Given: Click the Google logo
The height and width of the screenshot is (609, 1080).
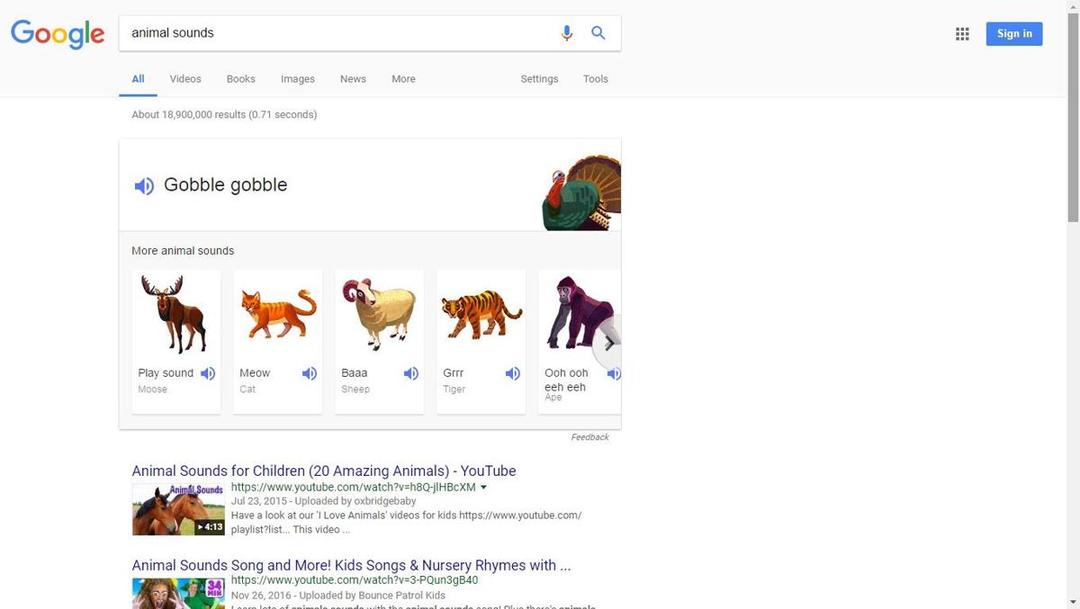Looking at the screenshot, I should click(x=58, y=34).
